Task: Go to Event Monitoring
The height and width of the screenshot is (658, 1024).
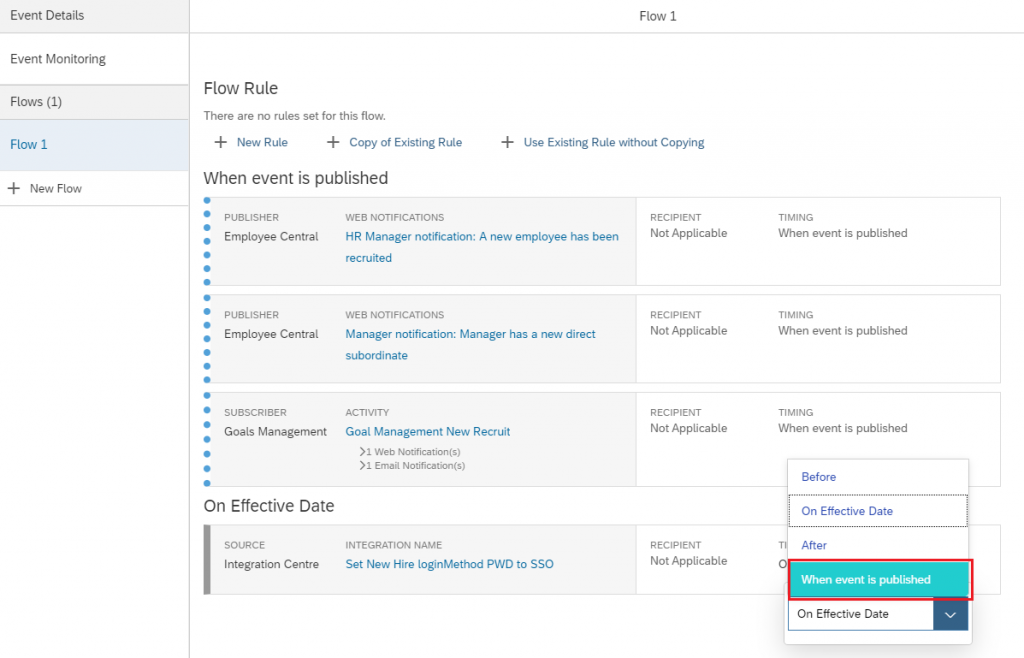Action: [x=95, y=59]
